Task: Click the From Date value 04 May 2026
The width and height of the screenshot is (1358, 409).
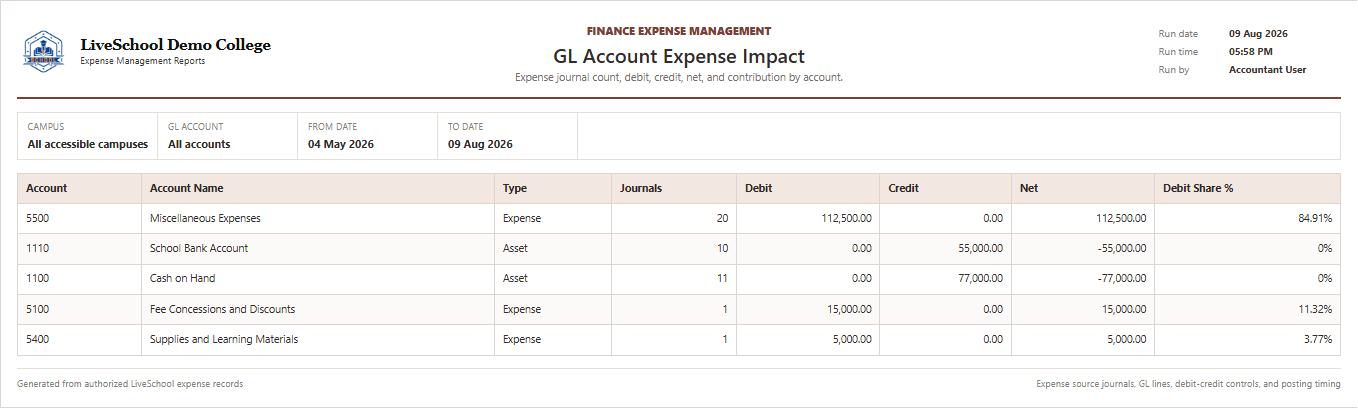Action: [340, 144]
